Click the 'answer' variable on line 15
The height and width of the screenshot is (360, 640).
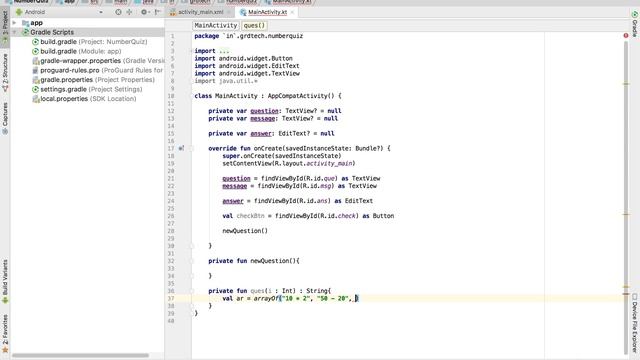[x=261, y=133]
